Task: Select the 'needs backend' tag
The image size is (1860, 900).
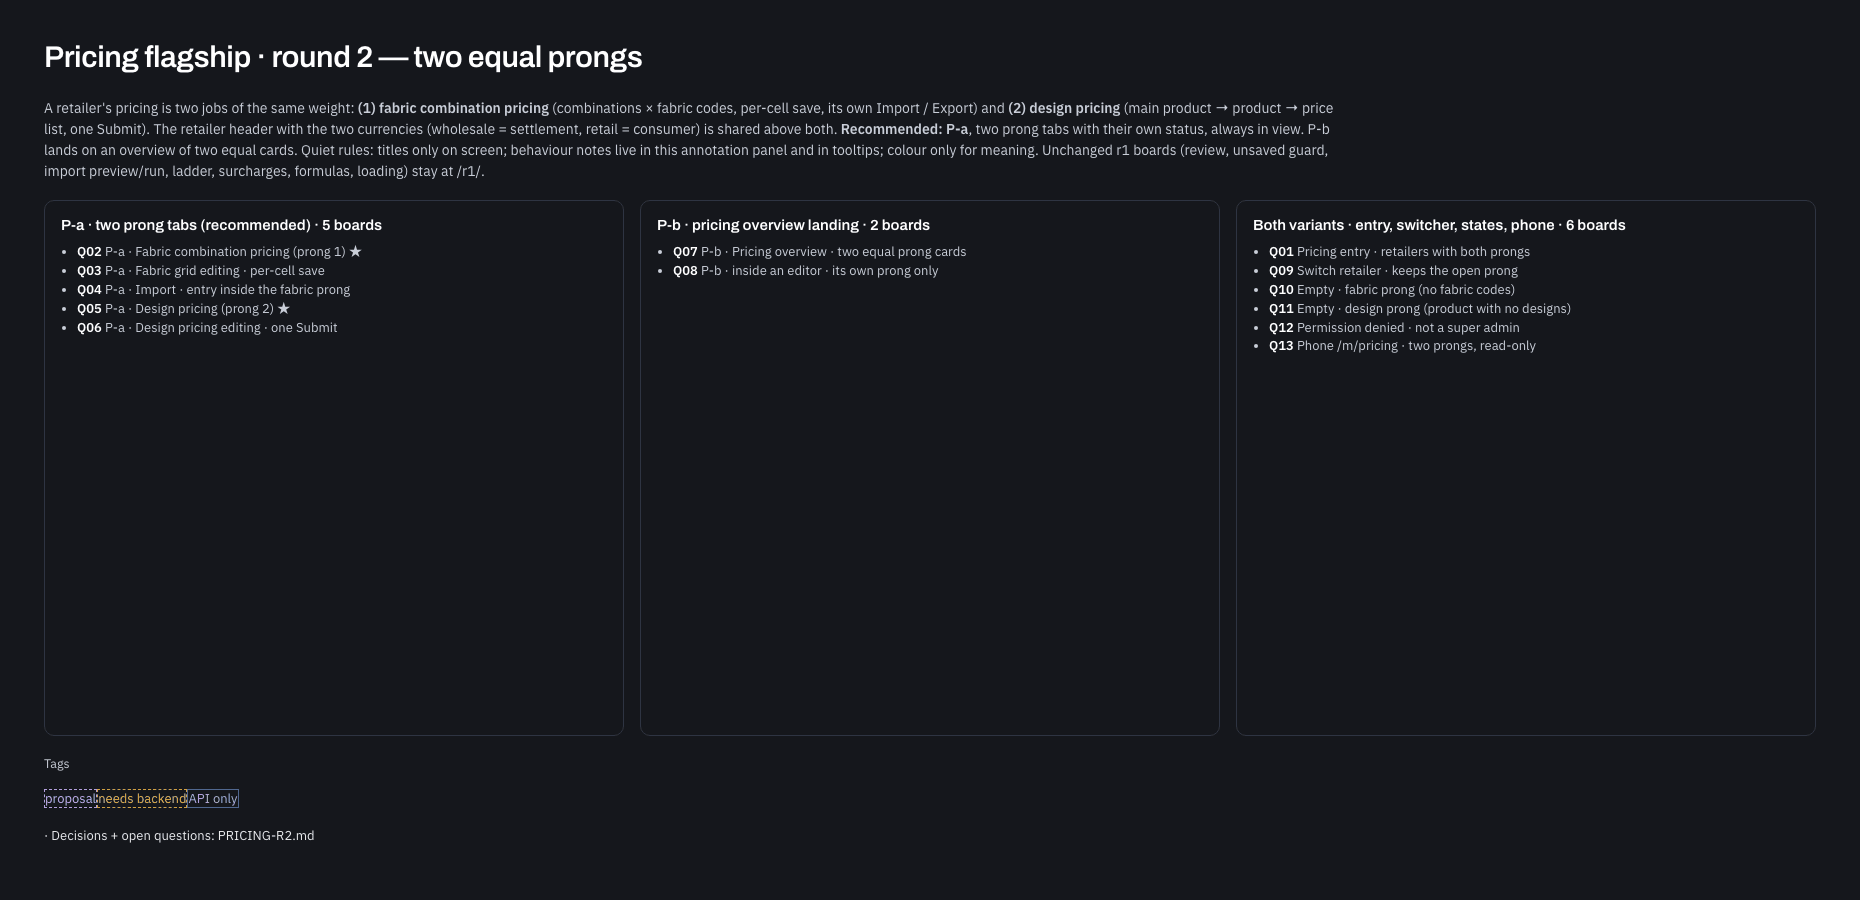Action: (142, 798)
